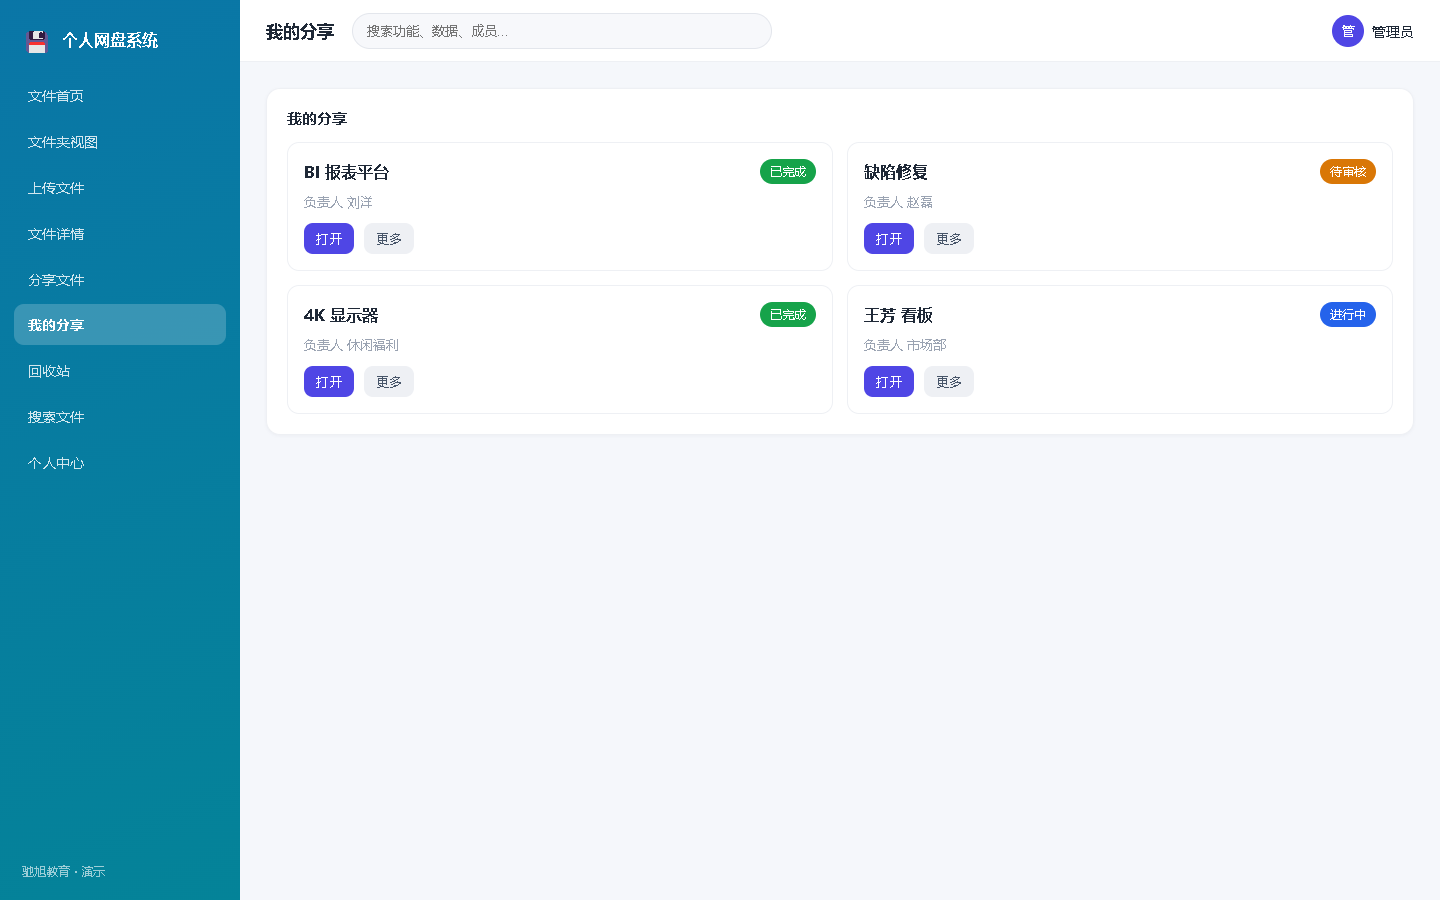This screenshot has height=900, width=1440.
Task: Click the 王芳 看板 card title
Action: (898, 315)
